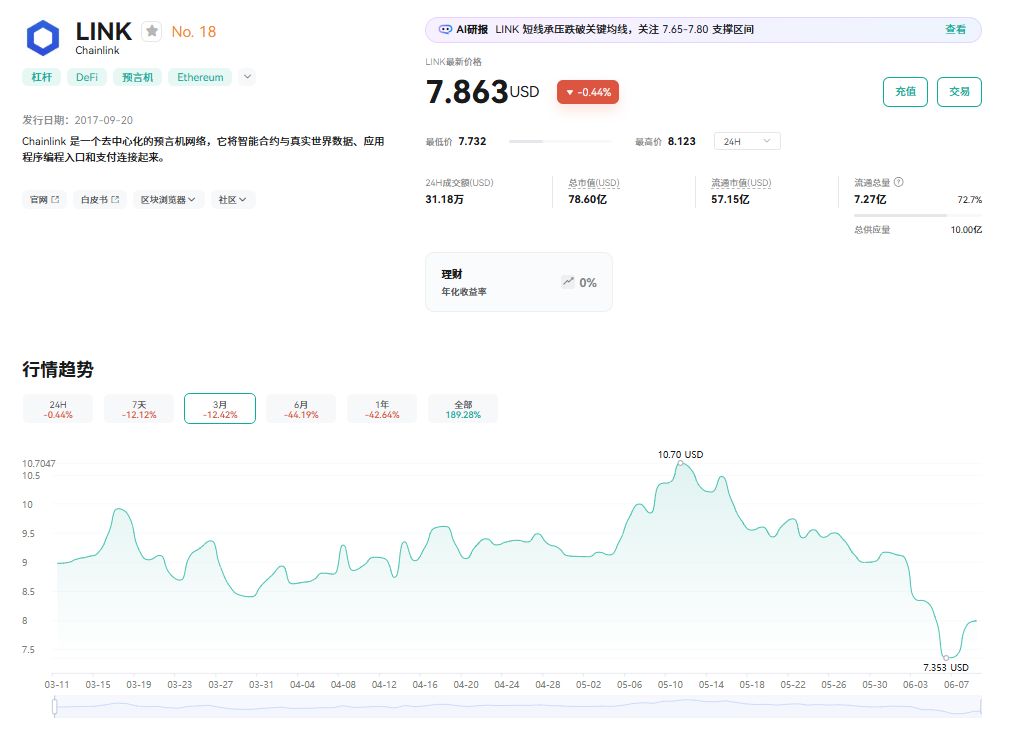Select the 24H trend tab
This screenshot has height=744, width=1036.
(58, 409)
